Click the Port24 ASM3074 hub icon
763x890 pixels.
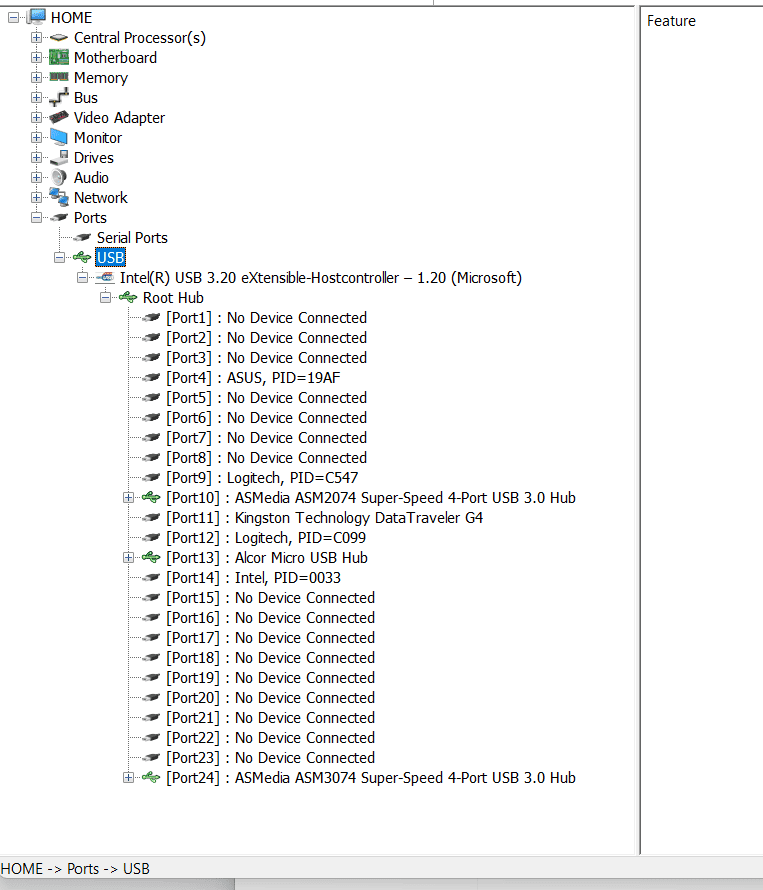click(x=151, y=778)
